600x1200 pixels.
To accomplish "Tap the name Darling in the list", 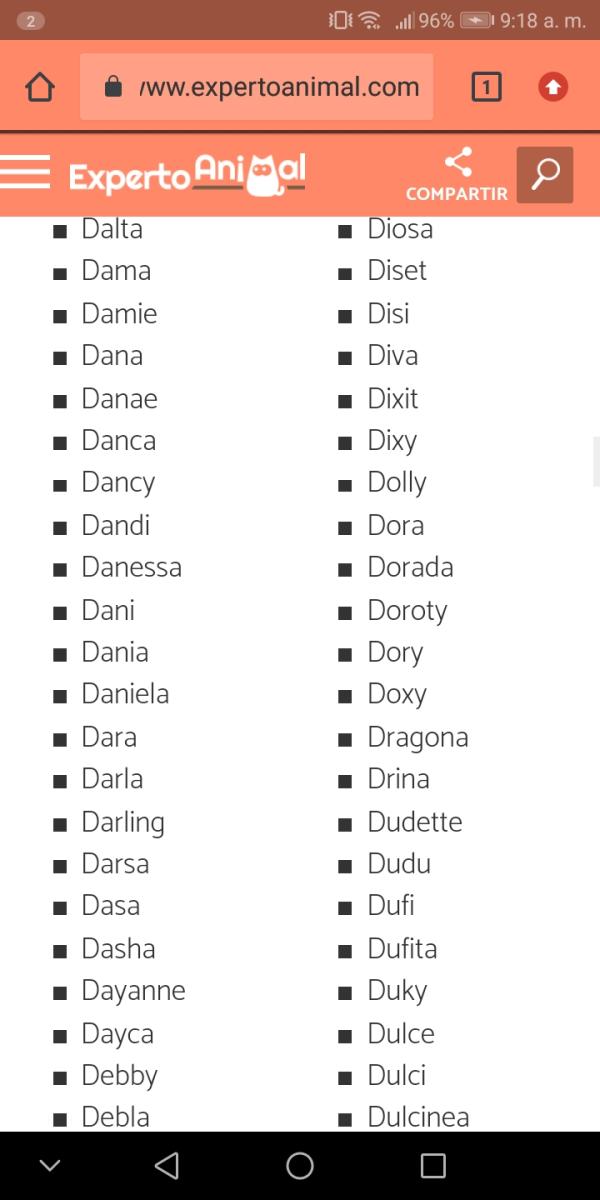I will (123, 822).
